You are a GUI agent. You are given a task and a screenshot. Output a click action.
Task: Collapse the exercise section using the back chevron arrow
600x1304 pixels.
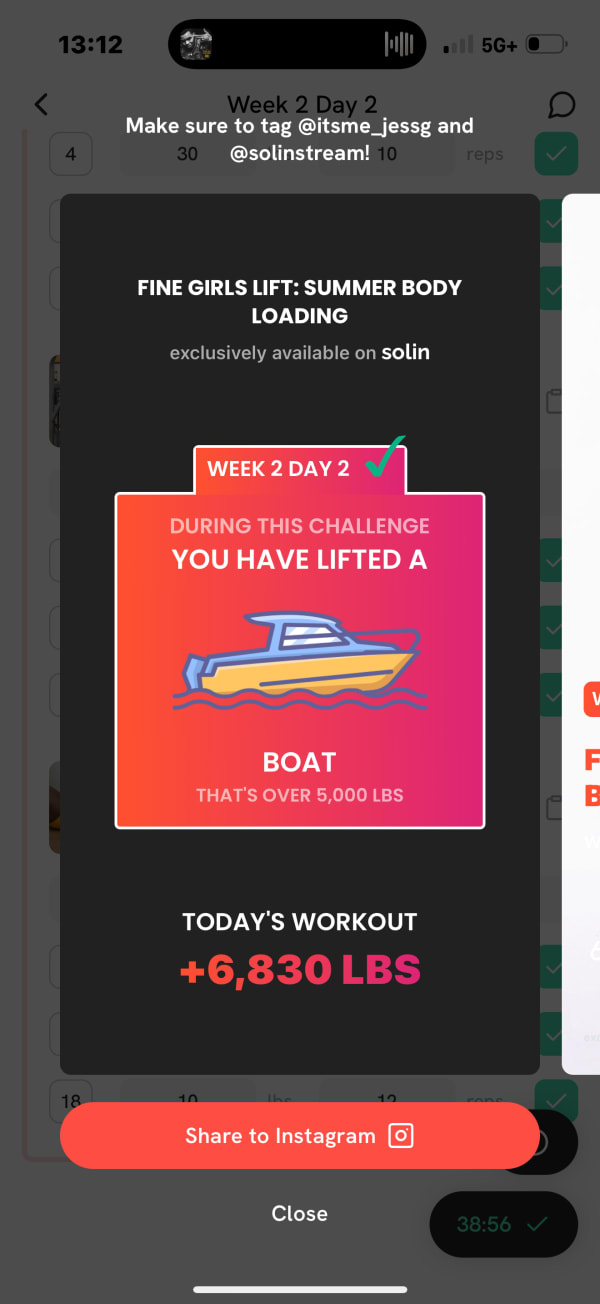40,104
